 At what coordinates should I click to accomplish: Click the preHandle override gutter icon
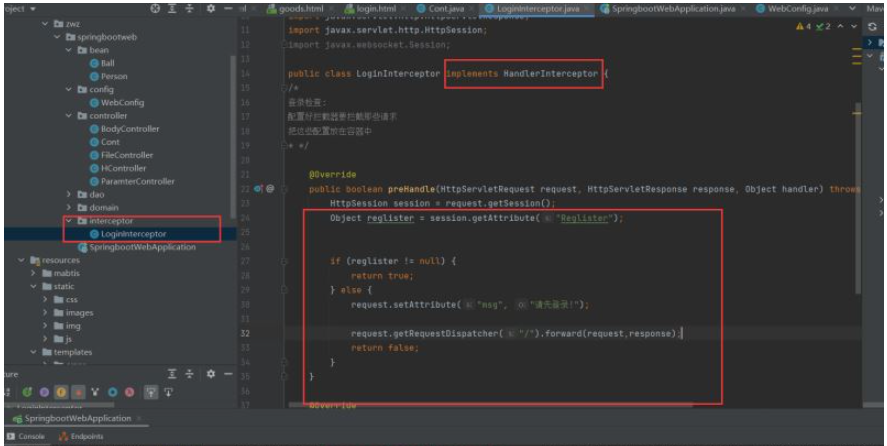[x=258, y=188]
